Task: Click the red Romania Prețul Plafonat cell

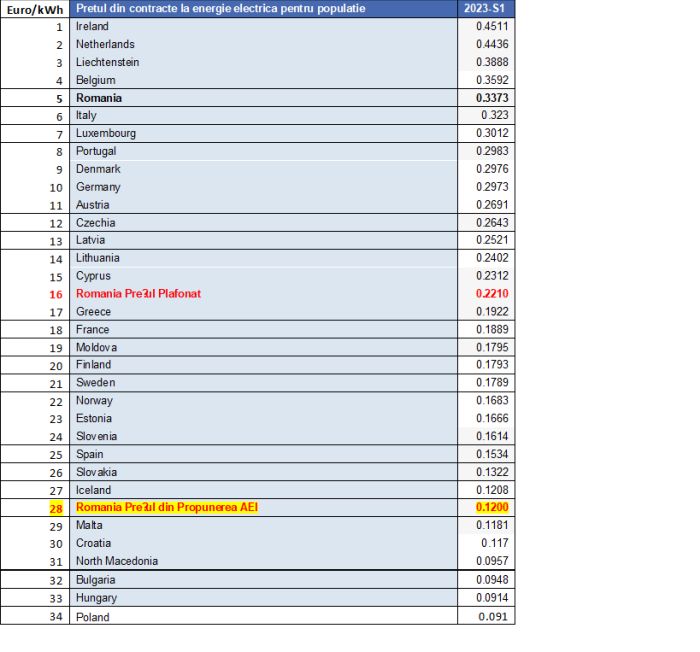Action: 263,293
